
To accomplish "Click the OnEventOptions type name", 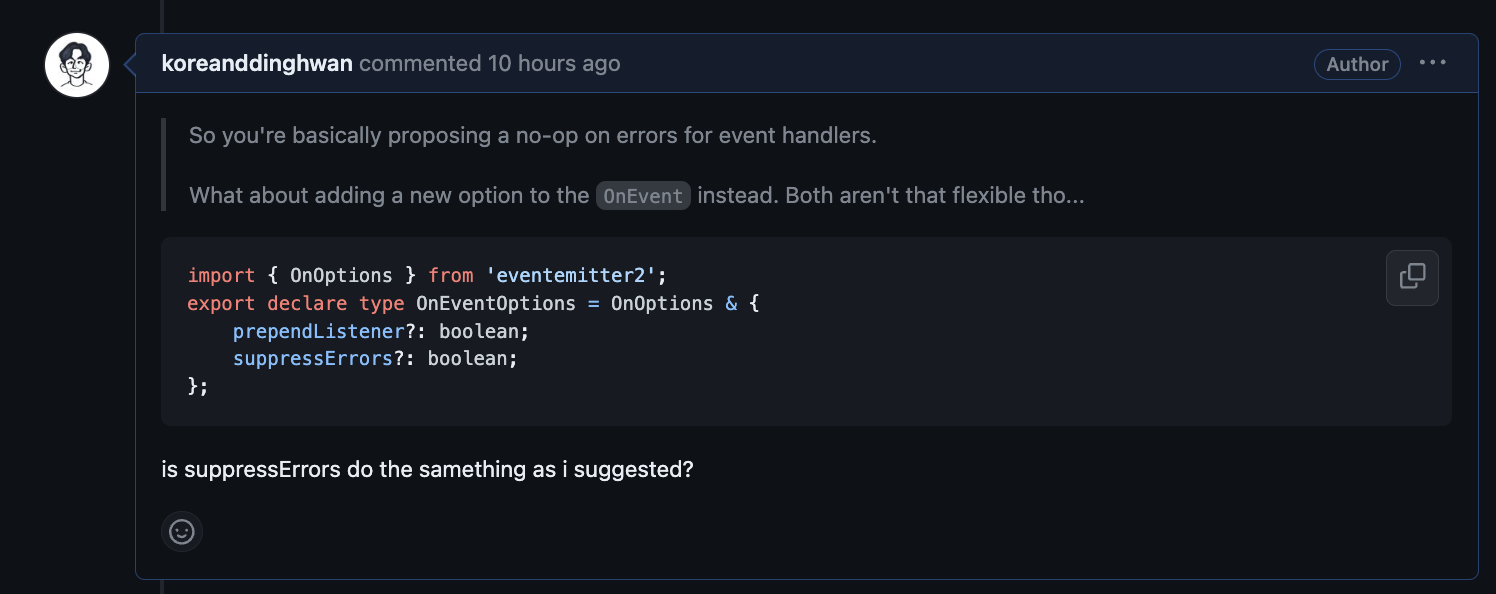I will point(496,302).
